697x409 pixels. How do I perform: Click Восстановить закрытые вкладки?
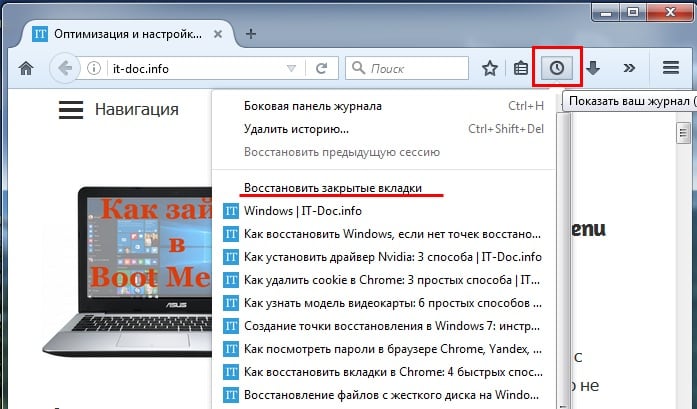click(332, 187)
